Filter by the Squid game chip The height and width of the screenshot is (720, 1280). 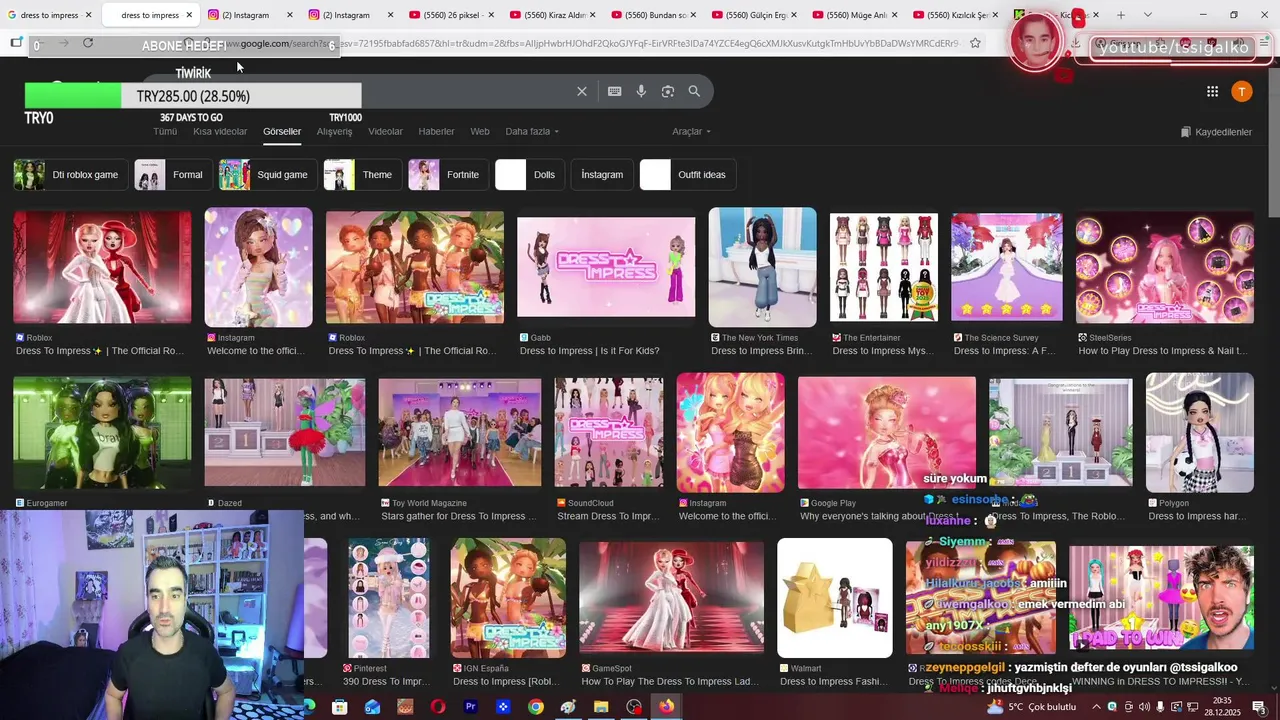(x=267, y=174)
